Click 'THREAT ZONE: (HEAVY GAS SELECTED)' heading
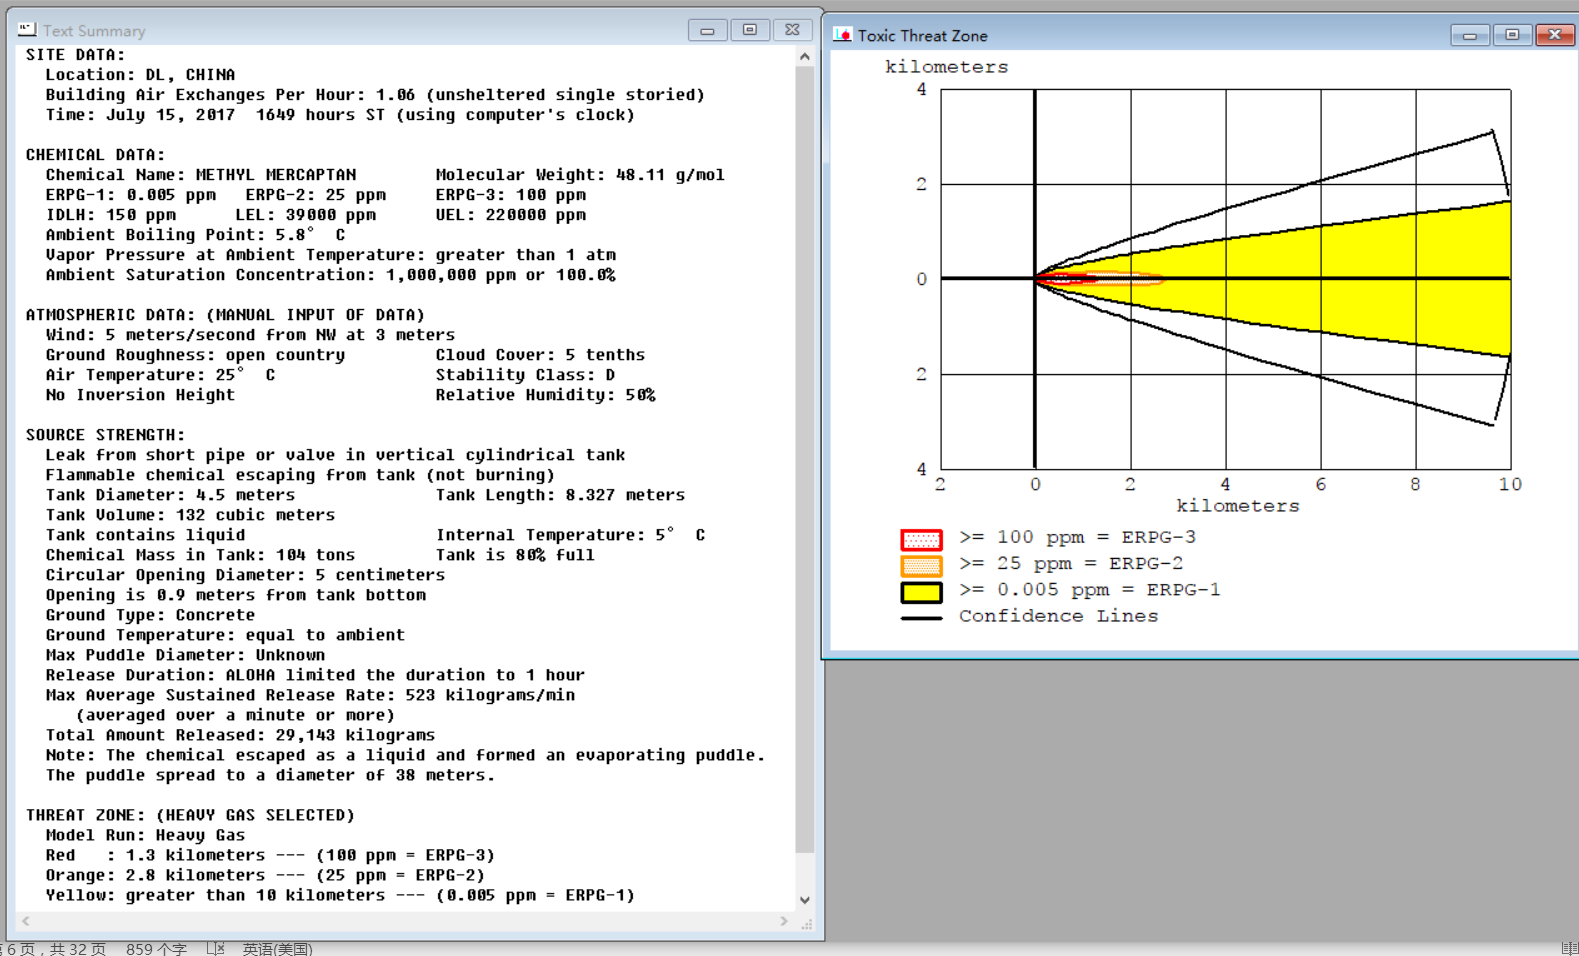1579x956 pixels. pyautogui.click(x=191, y=815)
